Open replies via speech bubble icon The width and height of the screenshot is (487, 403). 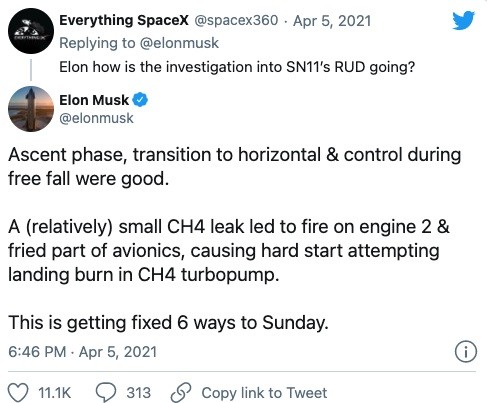(x=106, y=392)
